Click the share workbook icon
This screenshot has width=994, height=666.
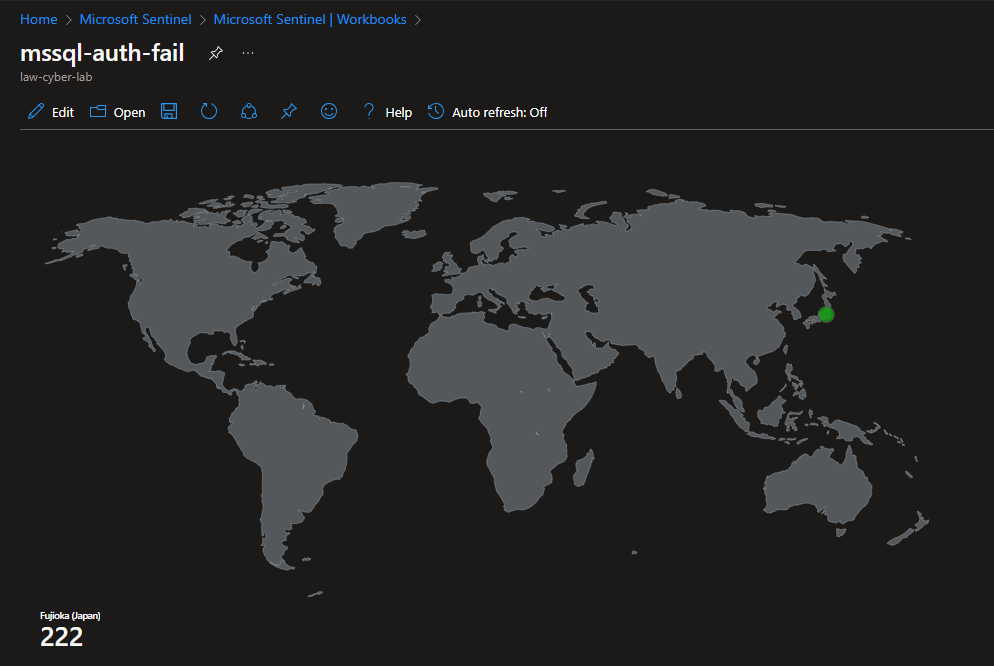(x=249, y=112)
